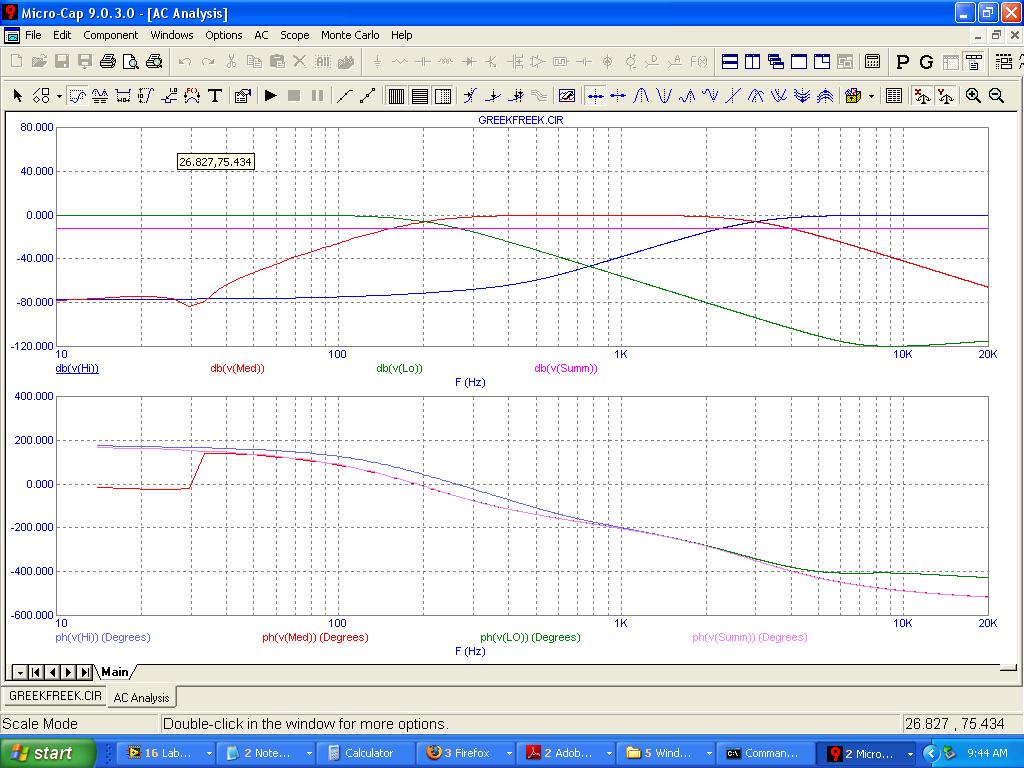
Task: Open the Properties dialog icon
Action: click(x=242, y=96)
